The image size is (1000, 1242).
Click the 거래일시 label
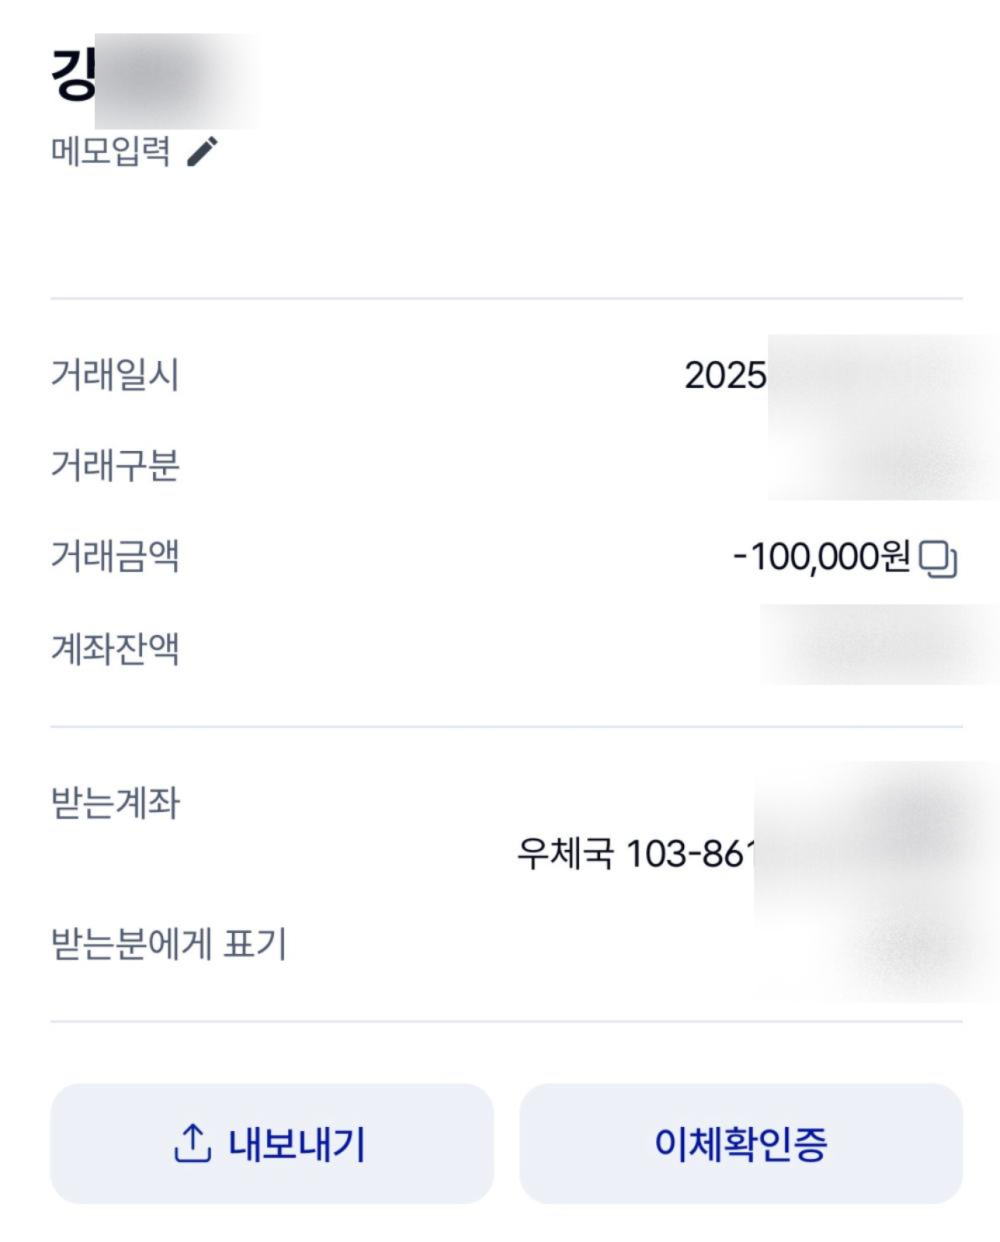point(115,376)
